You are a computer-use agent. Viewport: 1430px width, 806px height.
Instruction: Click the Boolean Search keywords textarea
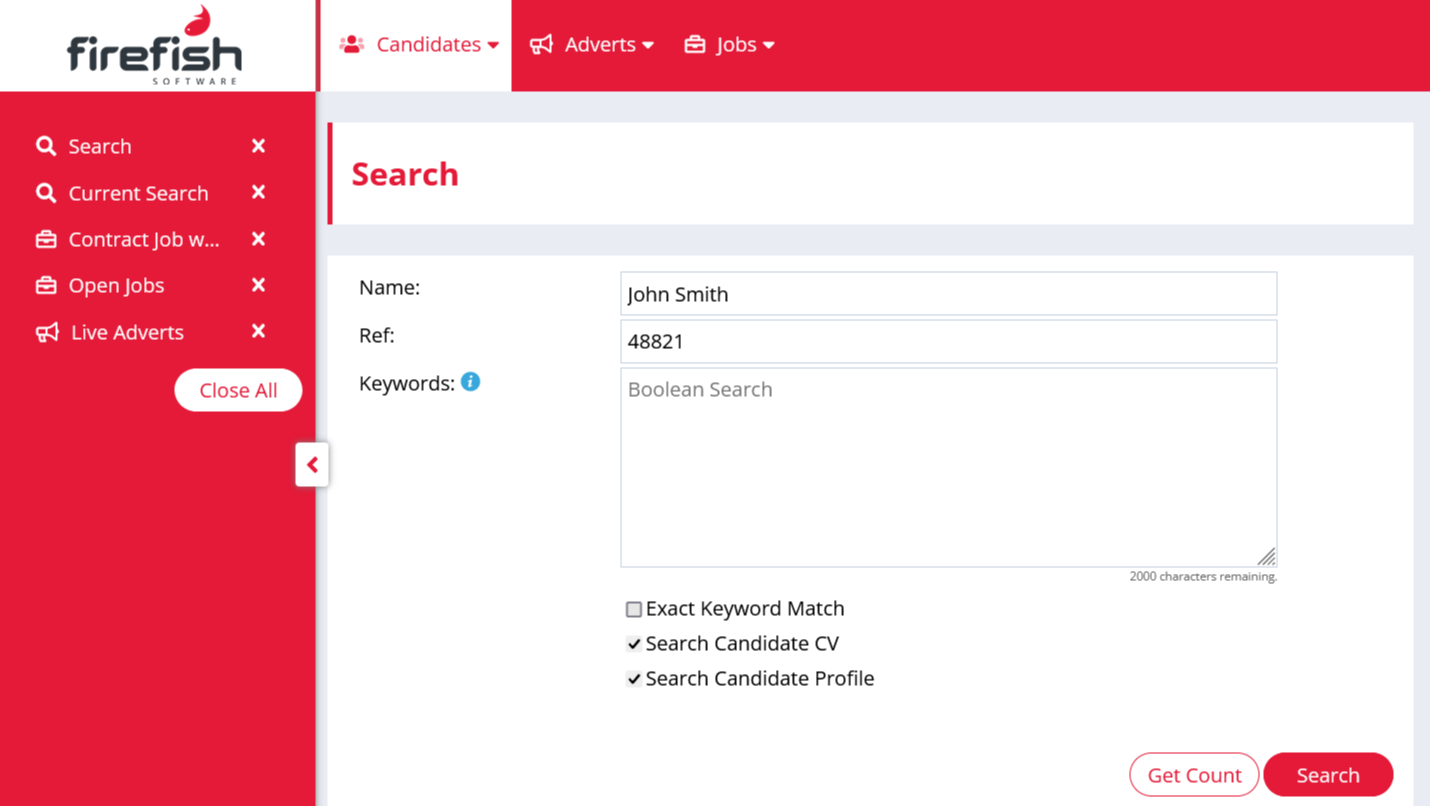click(x=948, y=467)
